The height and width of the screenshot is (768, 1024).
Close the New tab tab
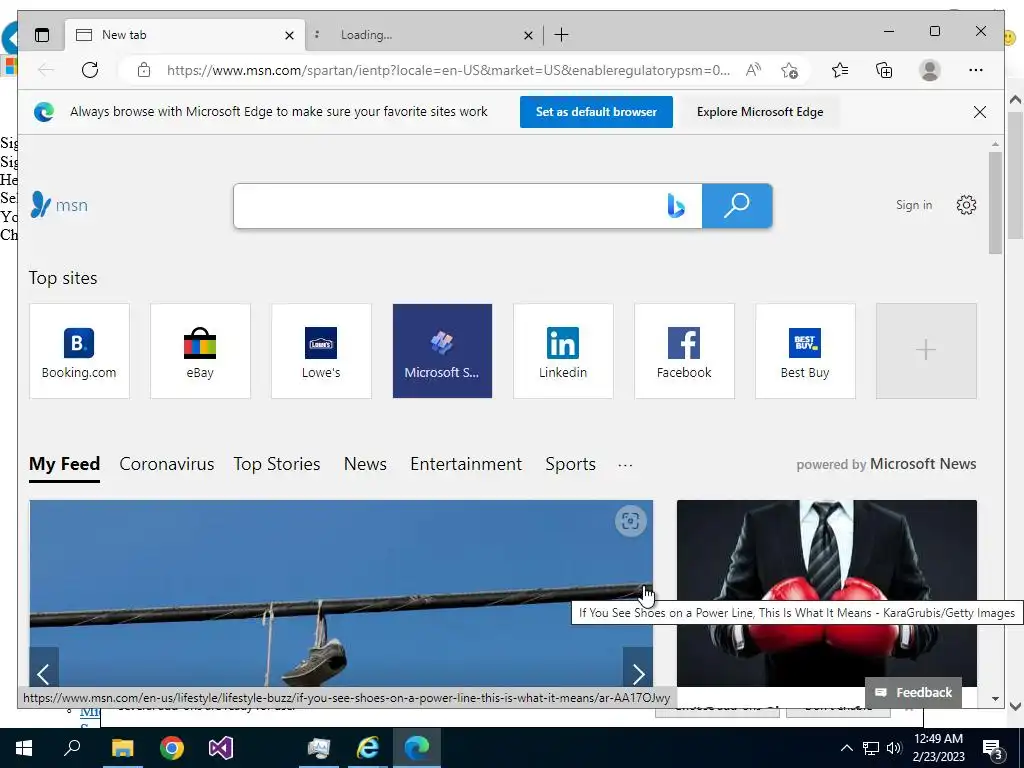[289, 35]
